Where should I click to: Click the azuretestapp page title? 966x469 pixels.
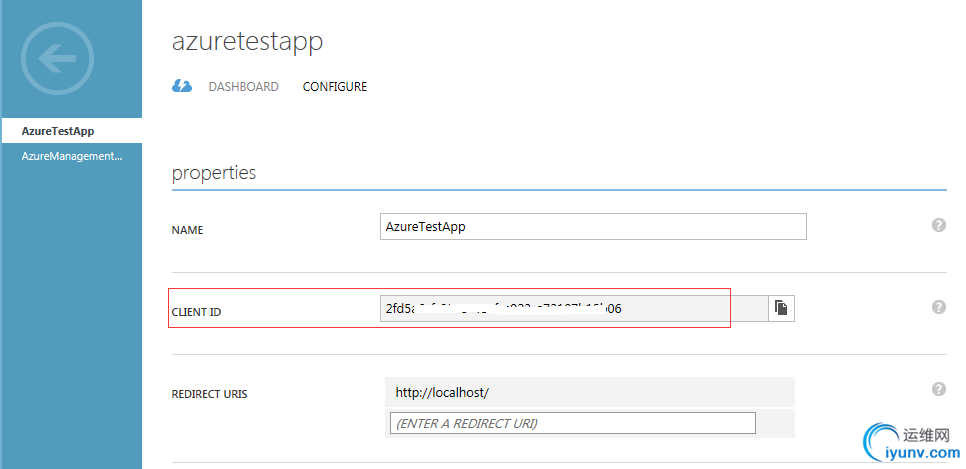click(247, 41)
